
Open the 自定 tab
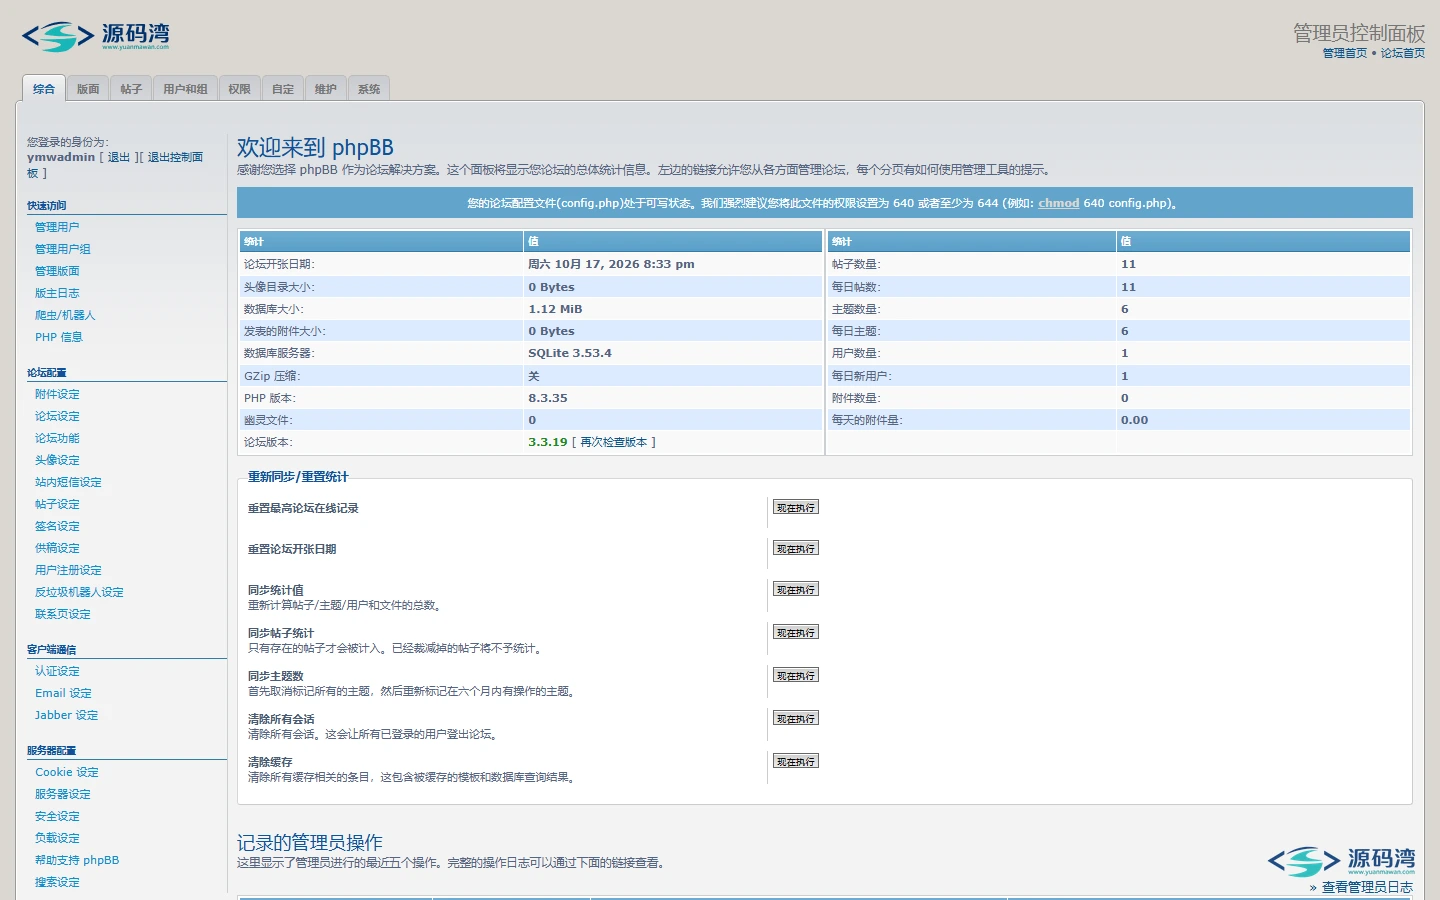point(283,89)
